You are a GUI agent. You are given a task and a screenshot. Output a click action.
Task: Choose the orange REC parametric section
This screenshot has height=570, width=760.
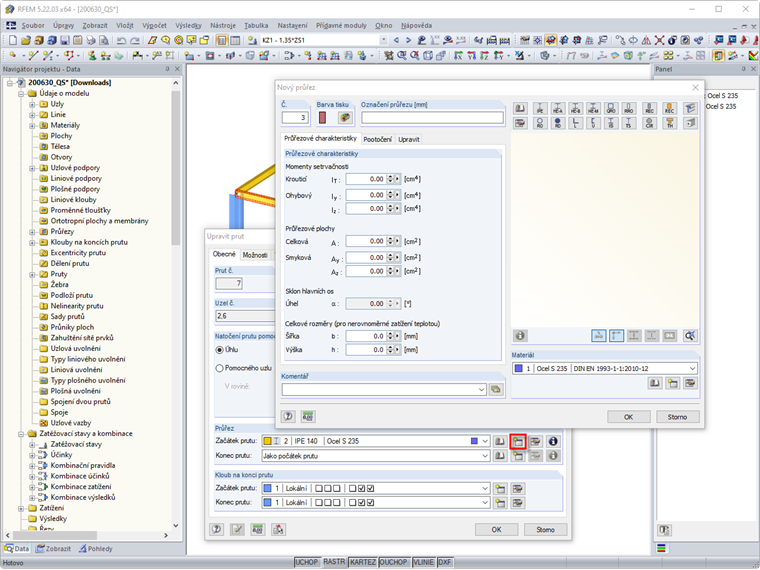click(x=669, y=108)
